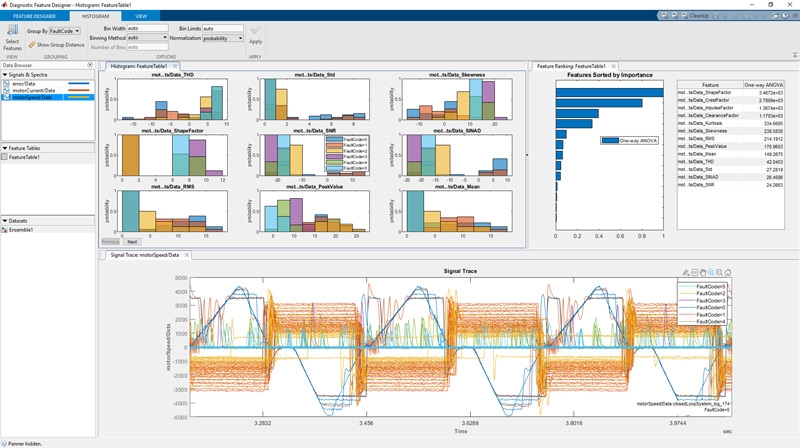
Task: Click the Apply checkmark icon
Action: tap(255, 31)
